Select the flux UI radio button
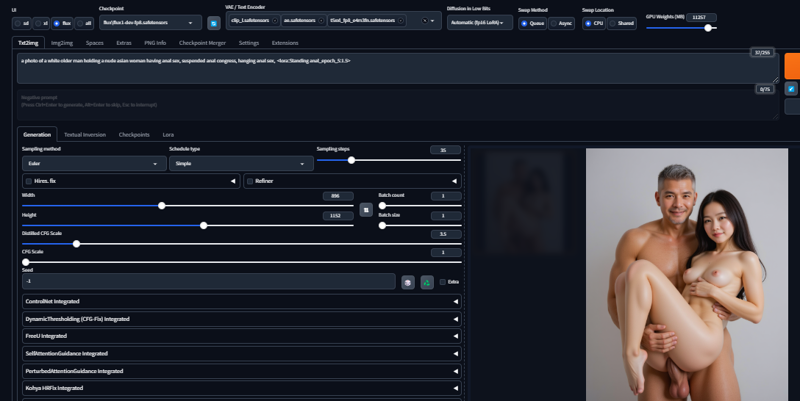Image resolution: width=800 pixels, height=401 pixels. (58, 22)
